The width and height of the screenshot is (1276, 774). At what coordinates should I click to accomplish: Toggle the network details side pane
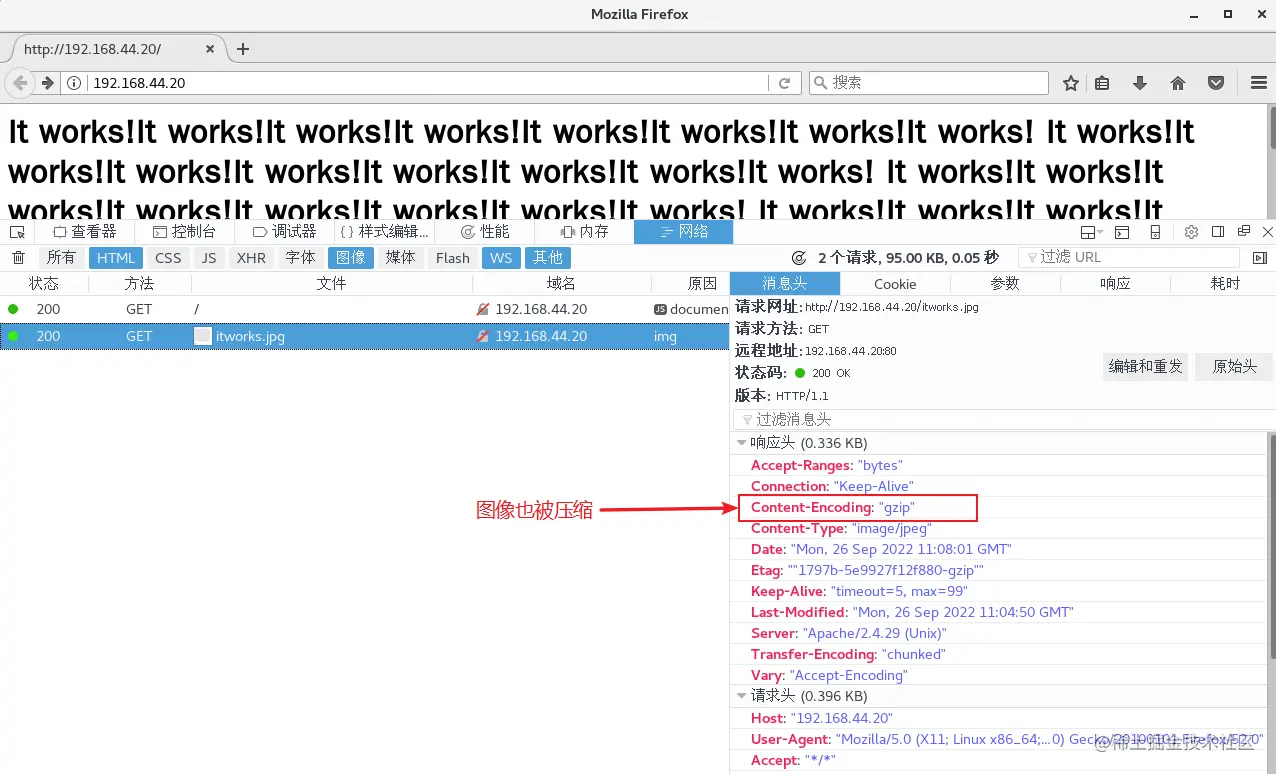click(1260, 257)
